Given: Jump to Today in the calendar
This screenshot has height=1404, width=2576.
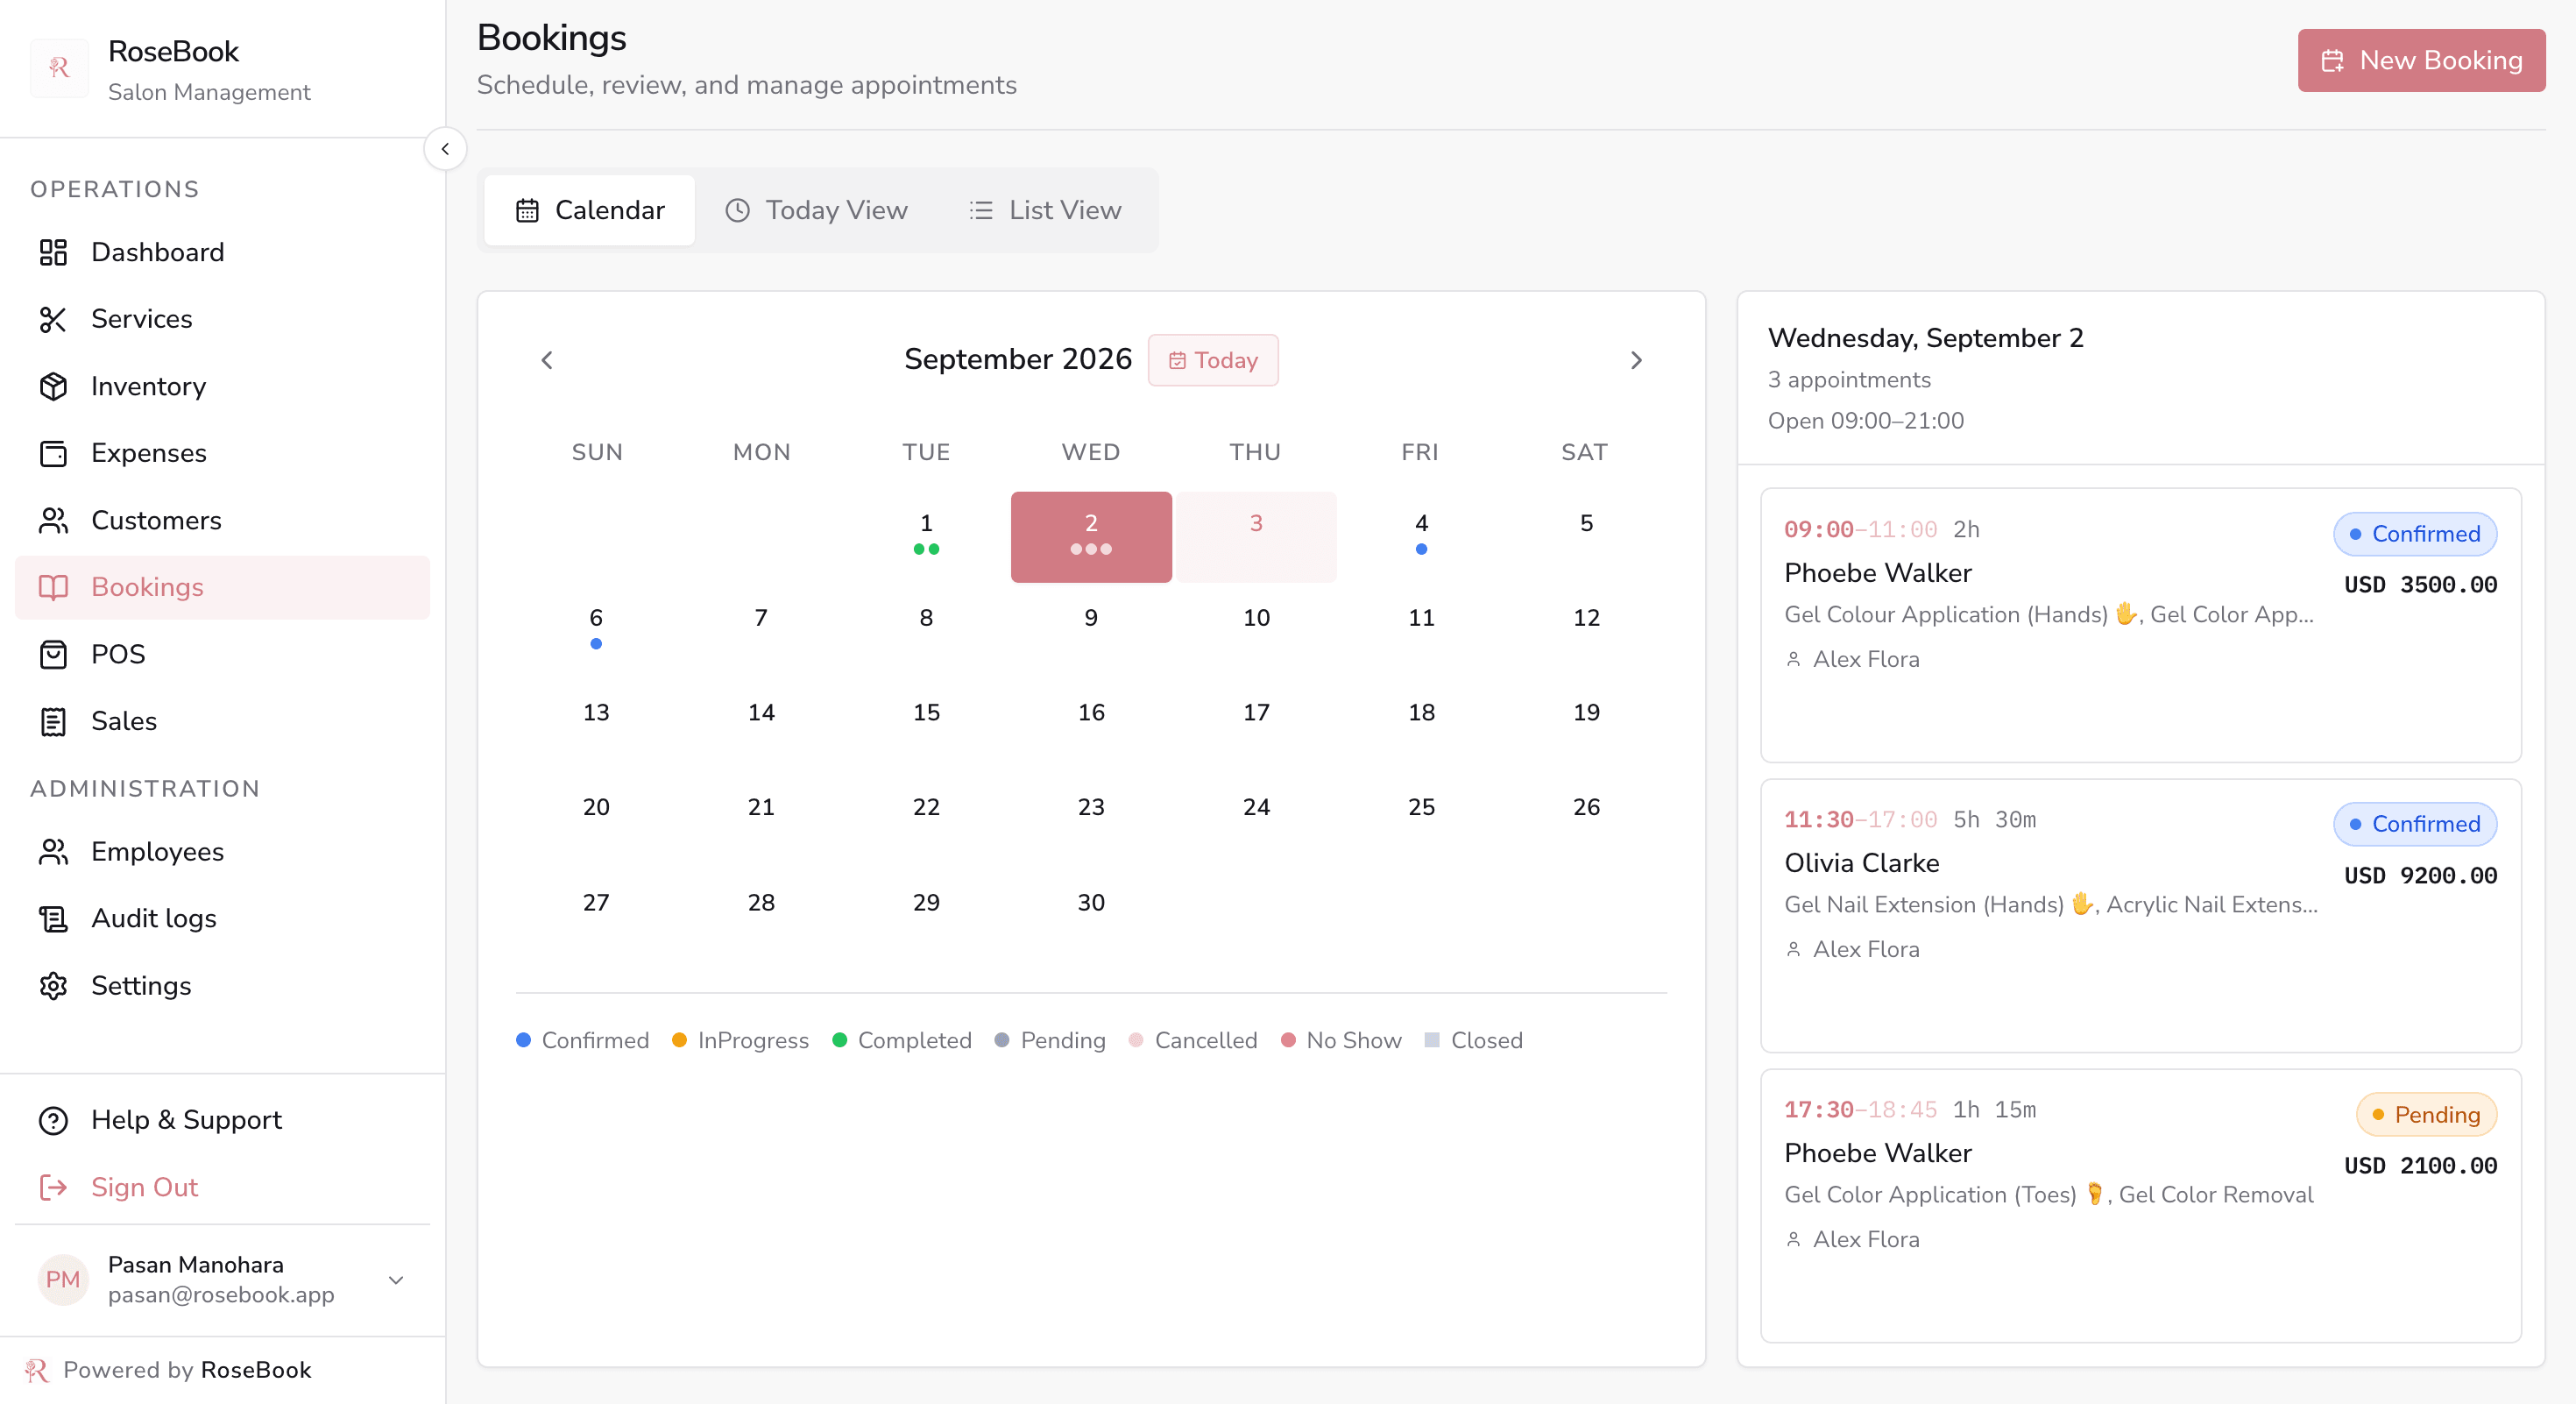Looking at the screenshot, I should coord(1213,360).
